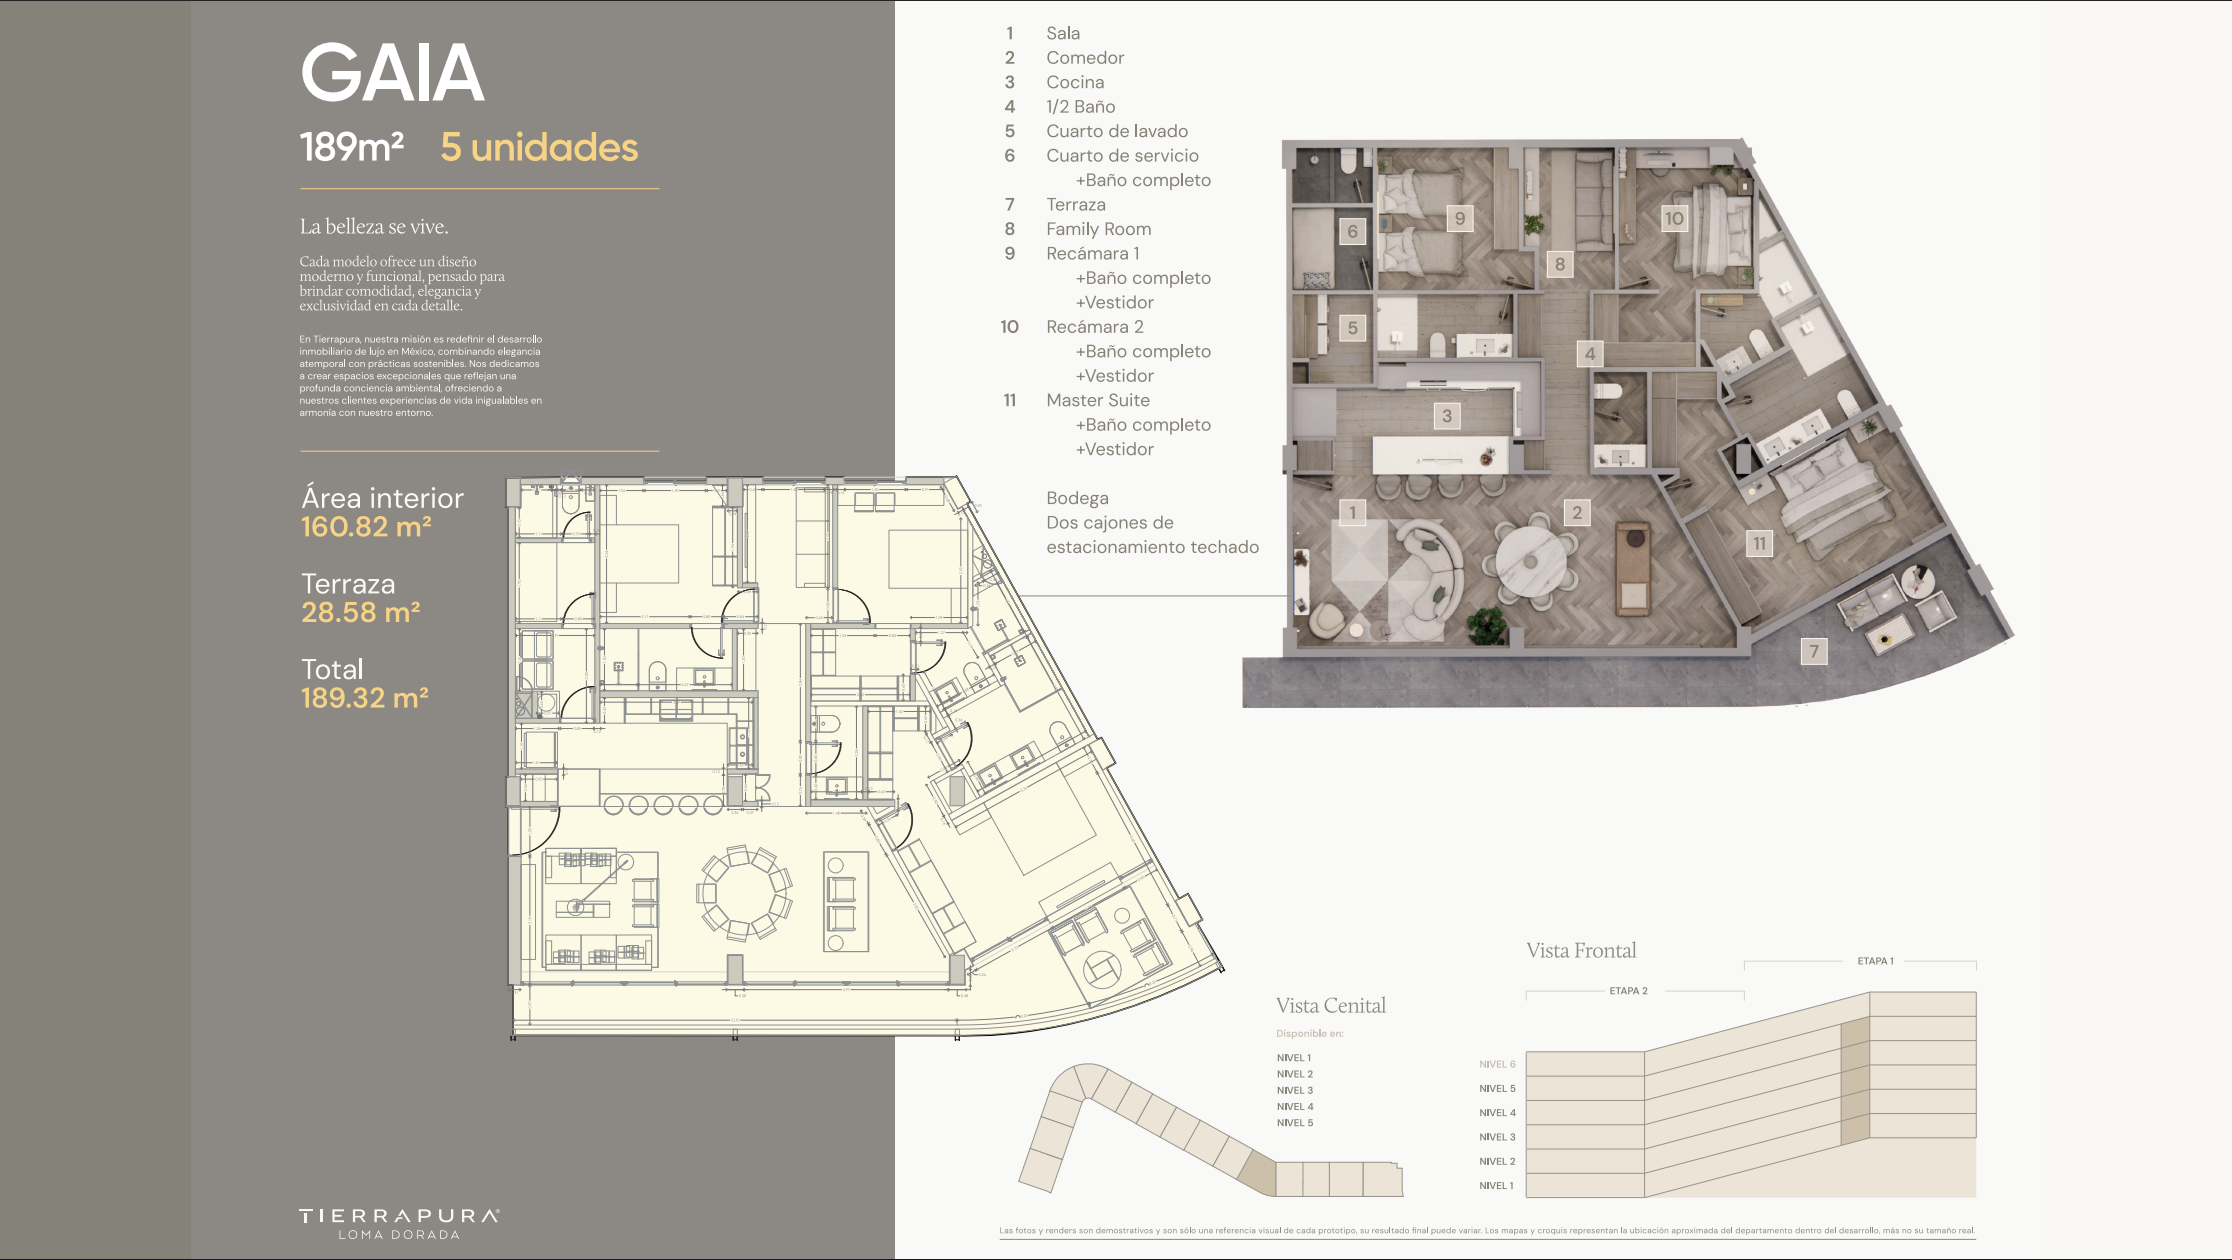This screenshot has height=1260, width=2232.
Task: Click marker 10 in Recámara 2
Action: 1674,218
